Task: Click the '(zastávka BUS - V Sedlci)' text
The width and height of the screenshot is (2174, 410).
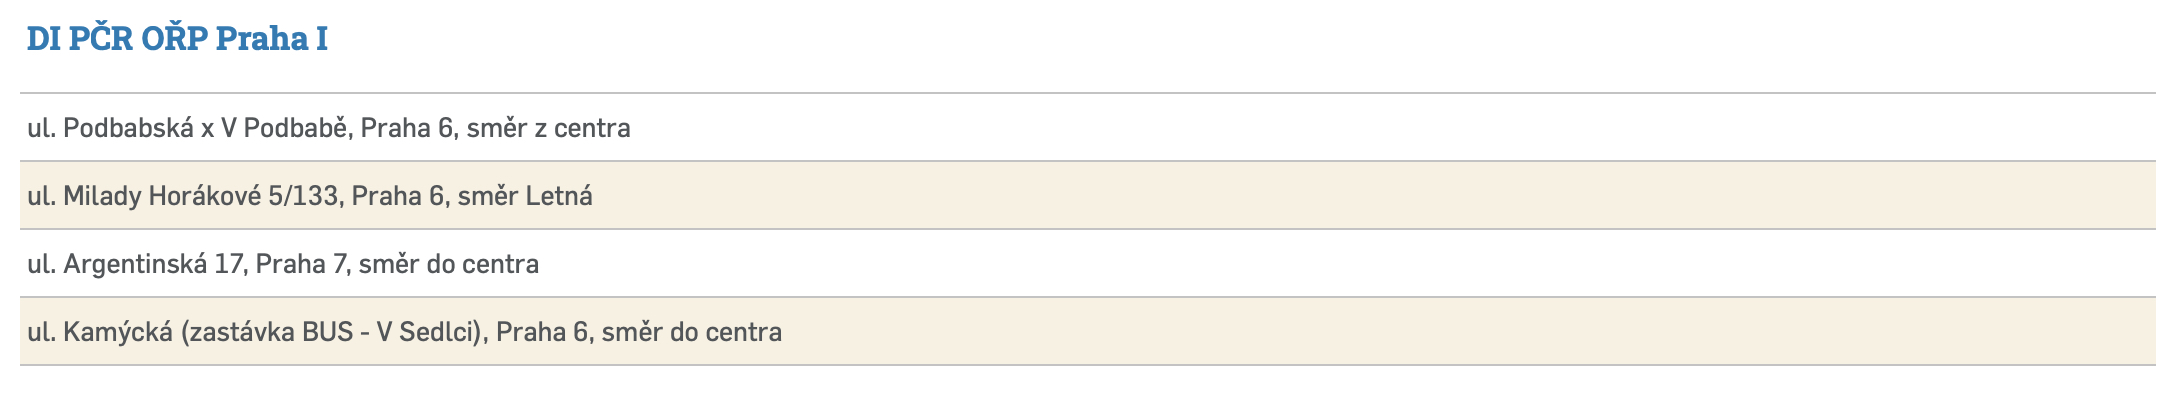Action: coord(334,332)
